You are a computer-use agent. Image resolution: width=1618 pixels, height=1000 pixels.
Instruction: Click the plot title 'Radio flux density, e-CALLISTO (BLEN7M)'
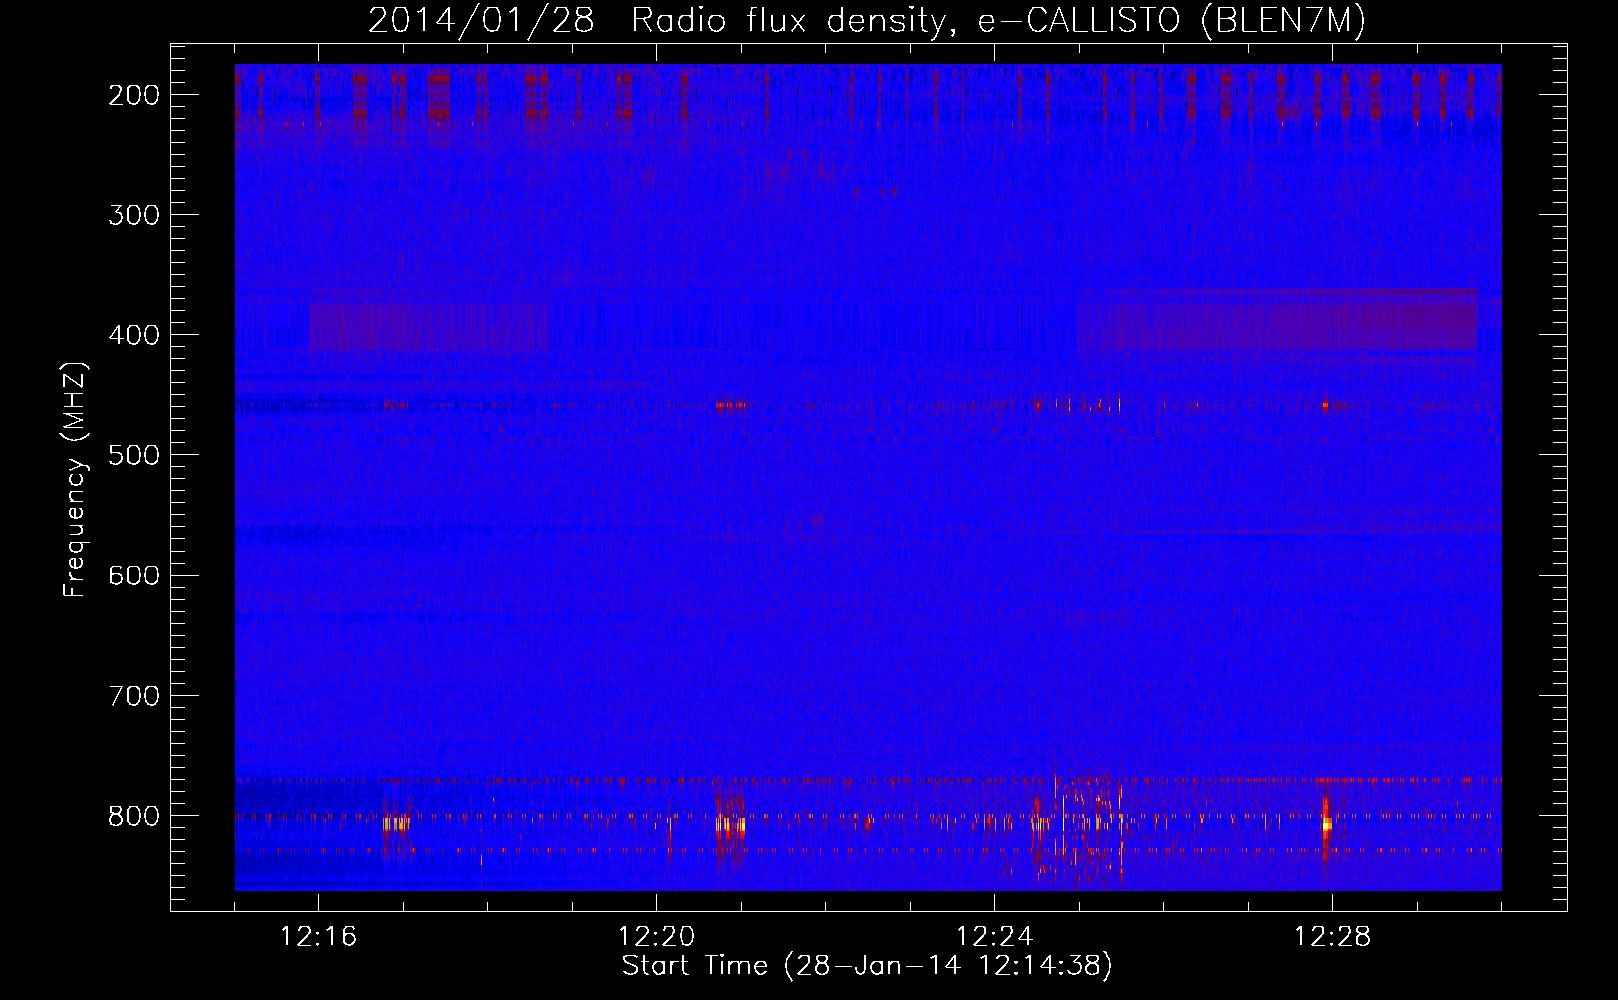click(x=998, y=21)
